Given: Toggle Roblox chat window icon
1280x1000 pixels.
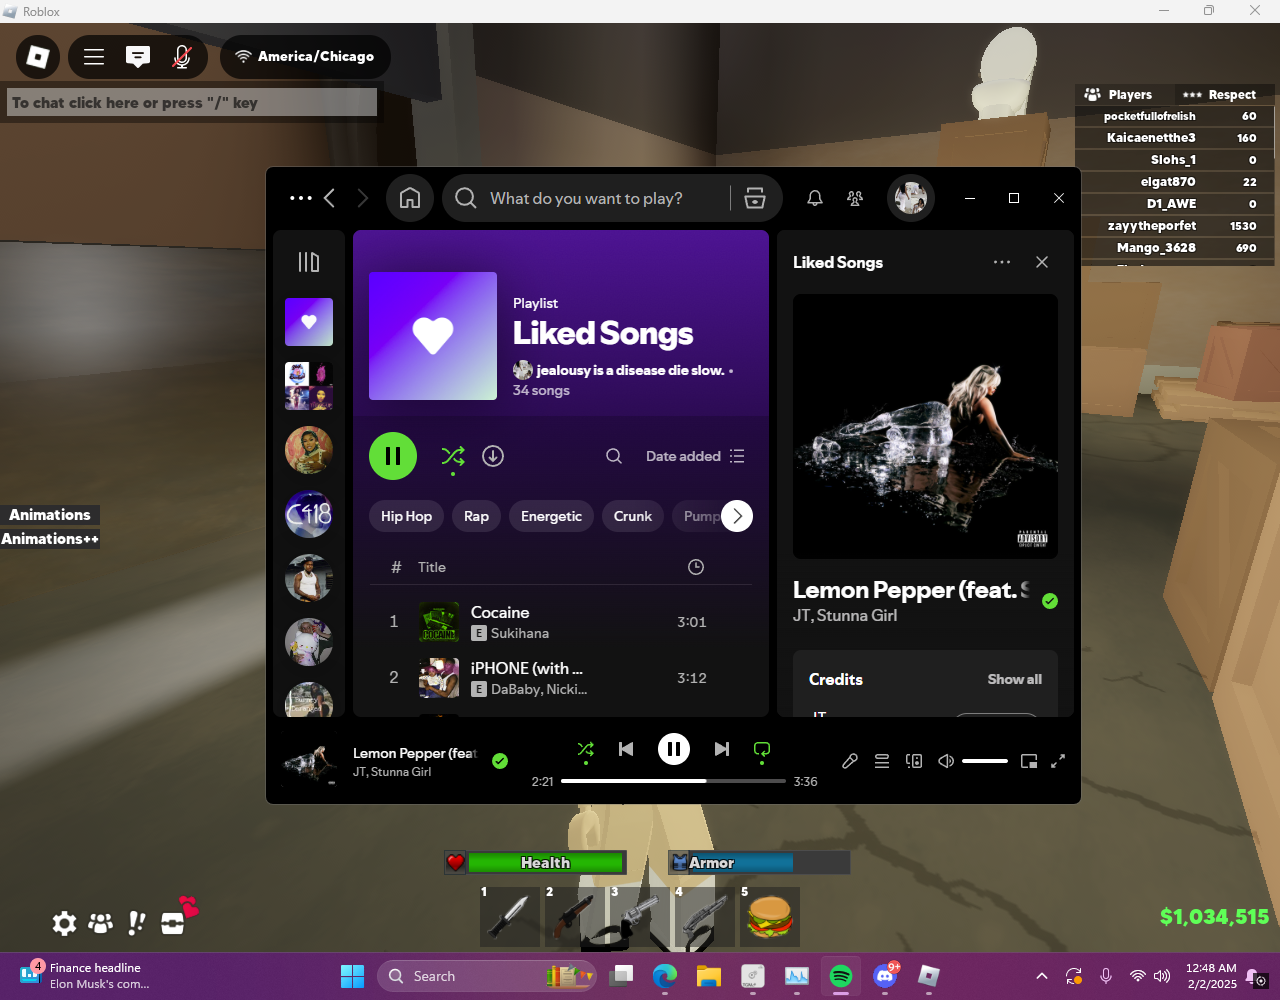Looking at the screenshot, I should point(138,57).
